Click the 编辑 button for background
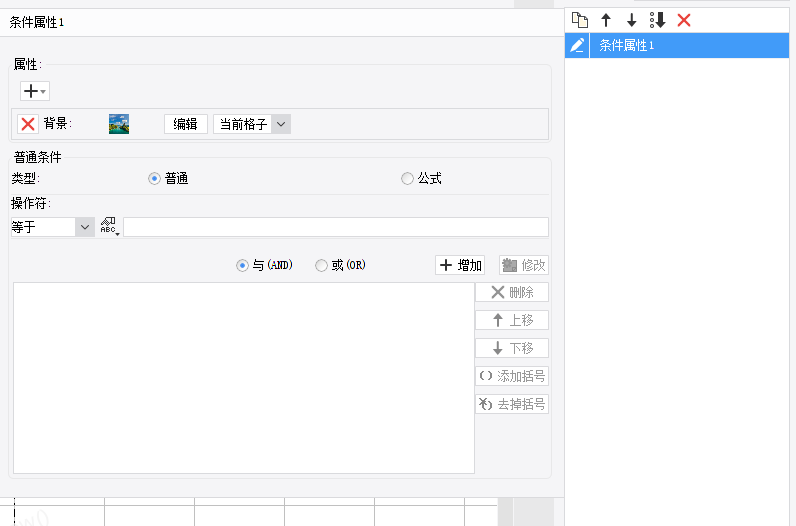This screenshot has height=526, width=796. [186, 124]
